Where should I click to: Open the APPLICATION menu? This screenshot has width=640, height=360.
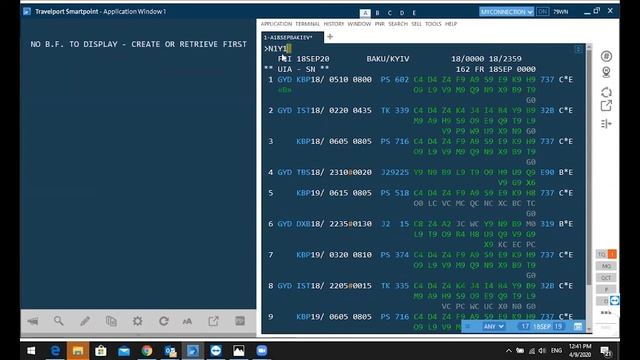coord(276,24)
